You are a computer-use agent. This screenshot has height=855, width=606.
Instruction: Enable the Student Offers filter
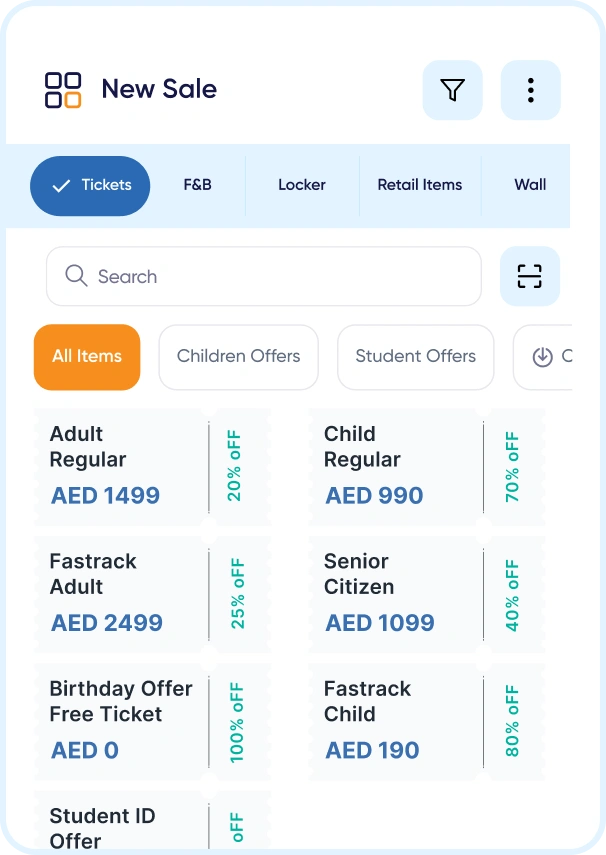click(415, 357)
